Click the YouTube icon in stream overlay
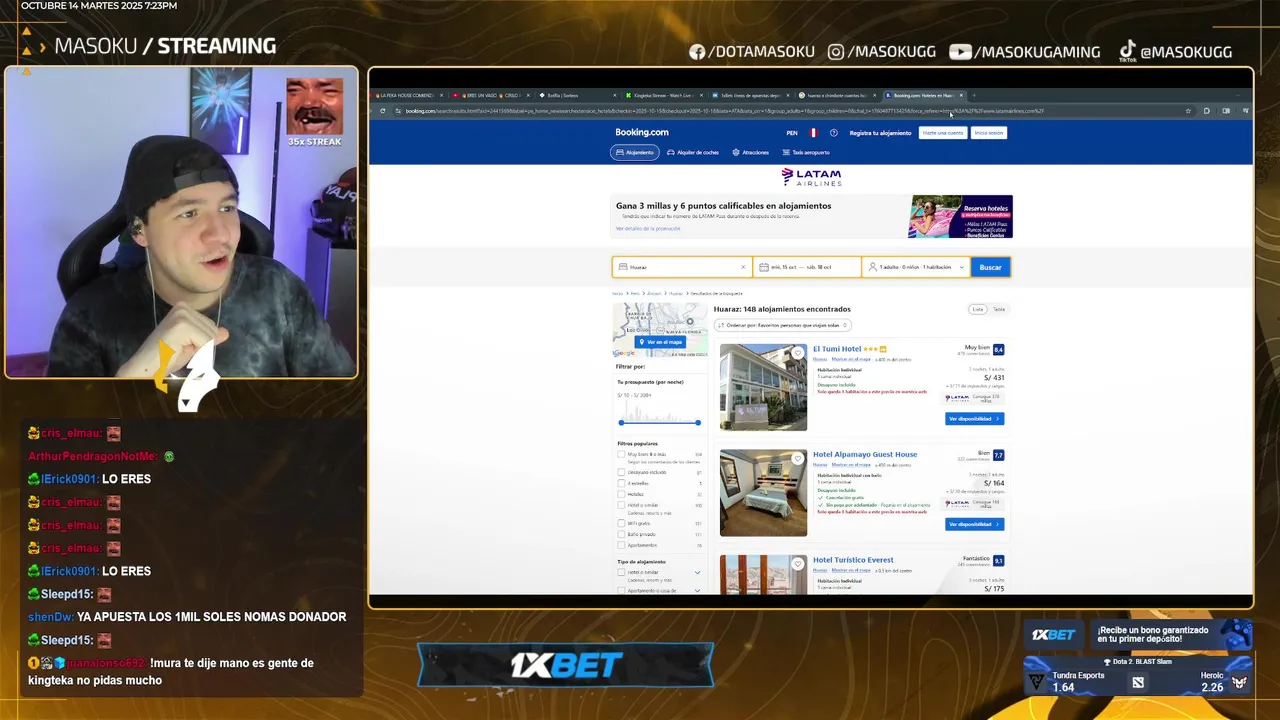This screenshot has height=720, width=1280. tap(960, 52)
